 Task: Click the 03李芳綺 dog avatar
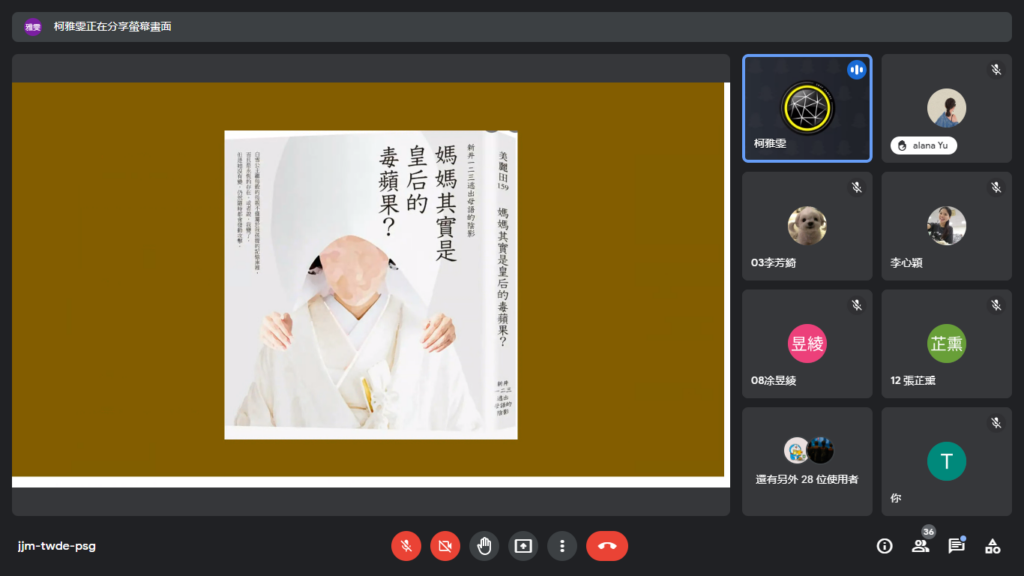tap(807, 226)
